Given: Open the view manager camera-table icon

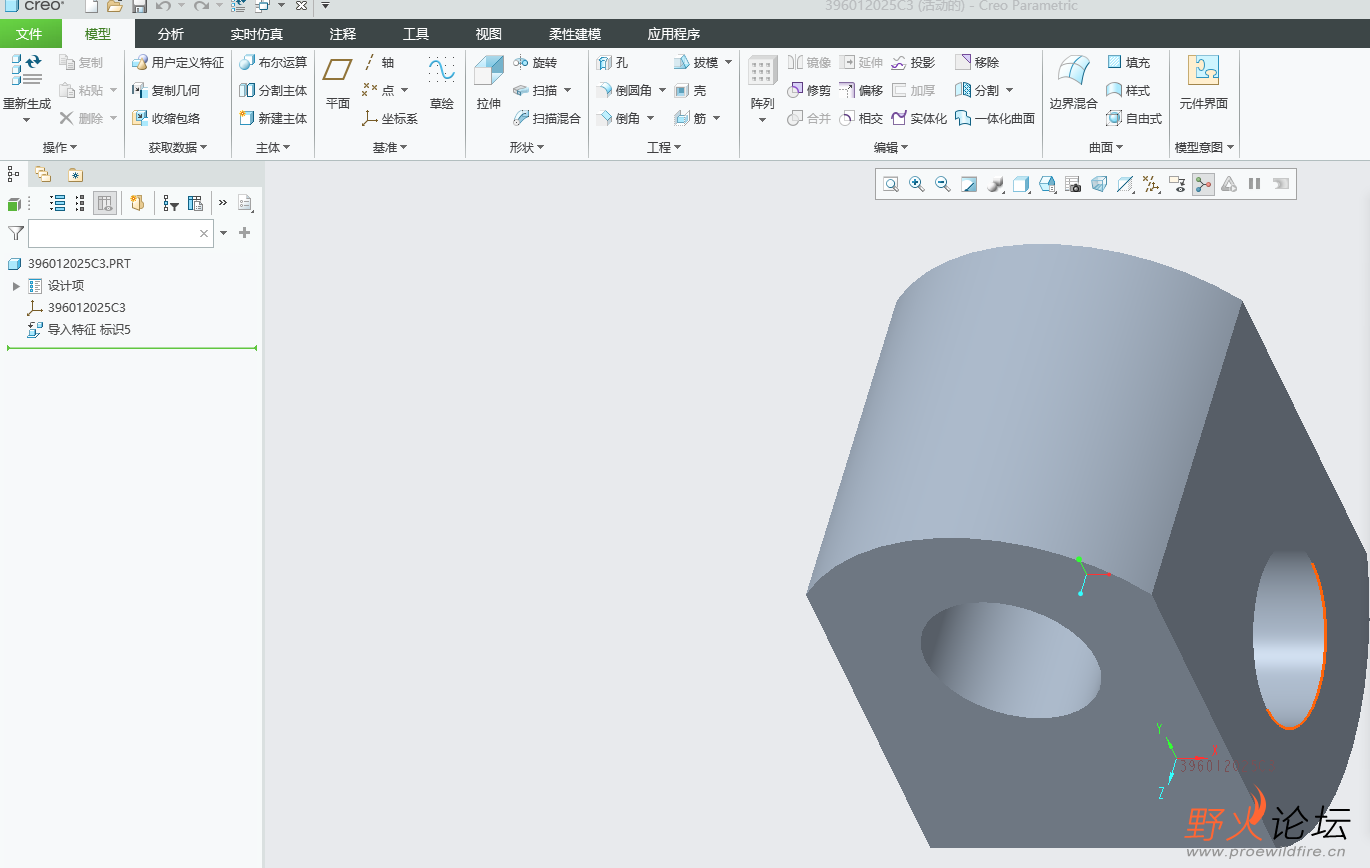Looking at the screenshot, I should (1072, 184).
